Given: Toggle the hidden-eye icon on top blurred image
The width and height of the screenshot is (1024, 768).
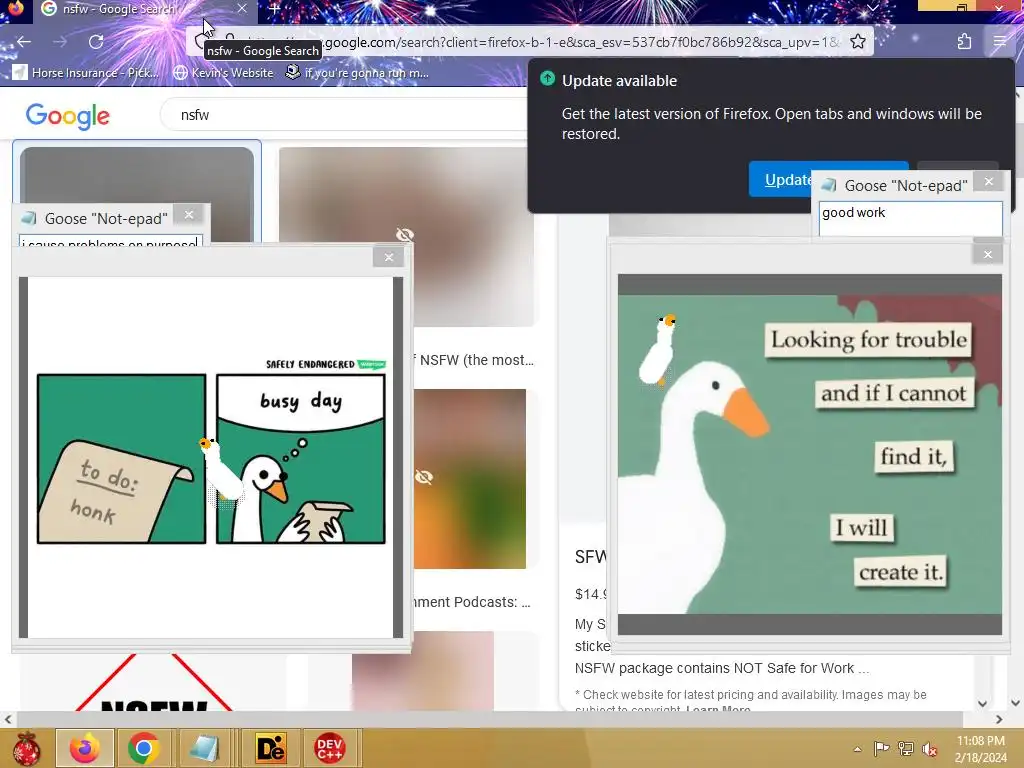Looking at the screenshot, I should click(x=405, y=234).
